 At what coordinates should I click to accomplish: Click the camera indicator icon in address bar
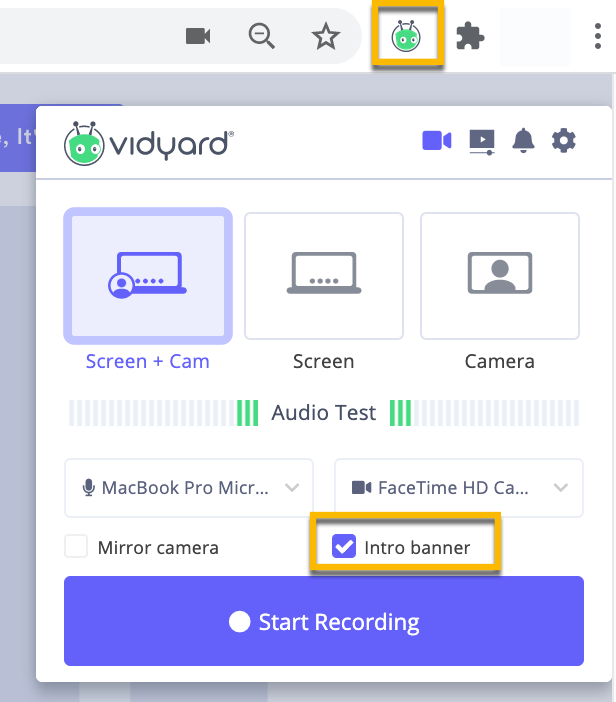pyautogui.click(x=198, y=36)
